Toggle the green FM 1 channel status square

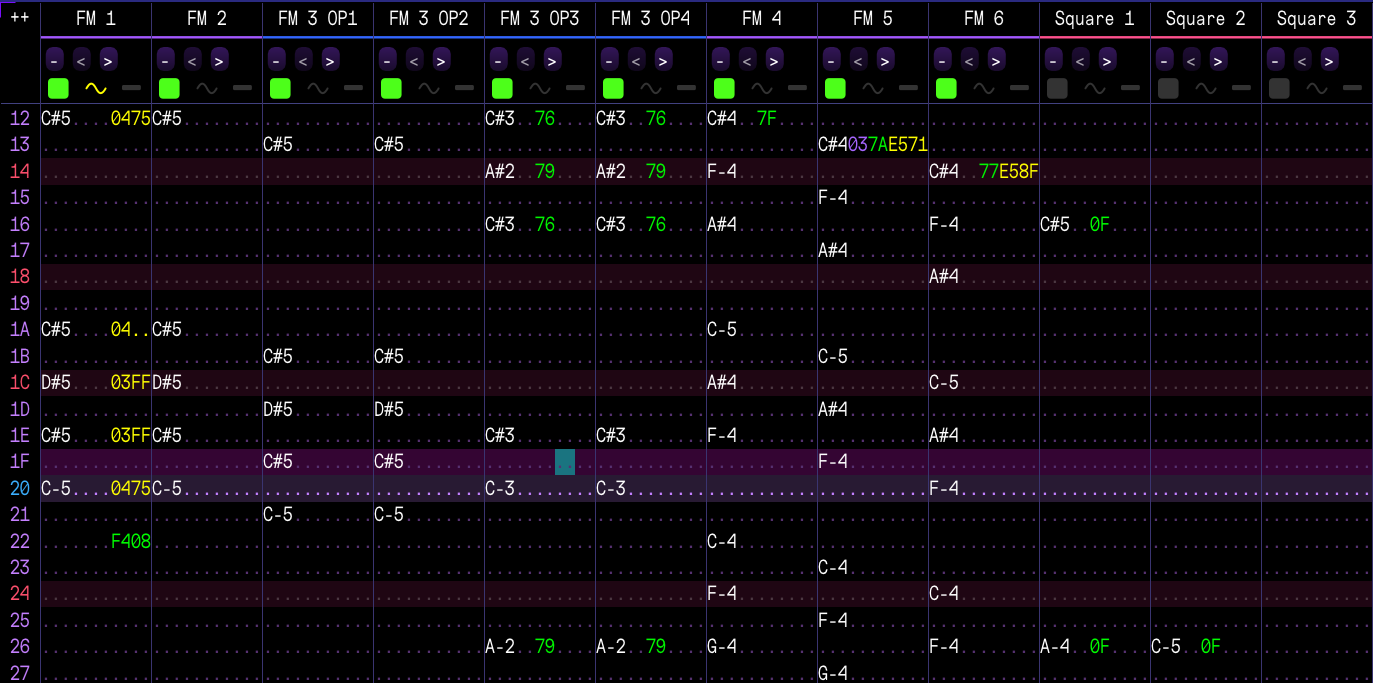[x=58, y=88]
